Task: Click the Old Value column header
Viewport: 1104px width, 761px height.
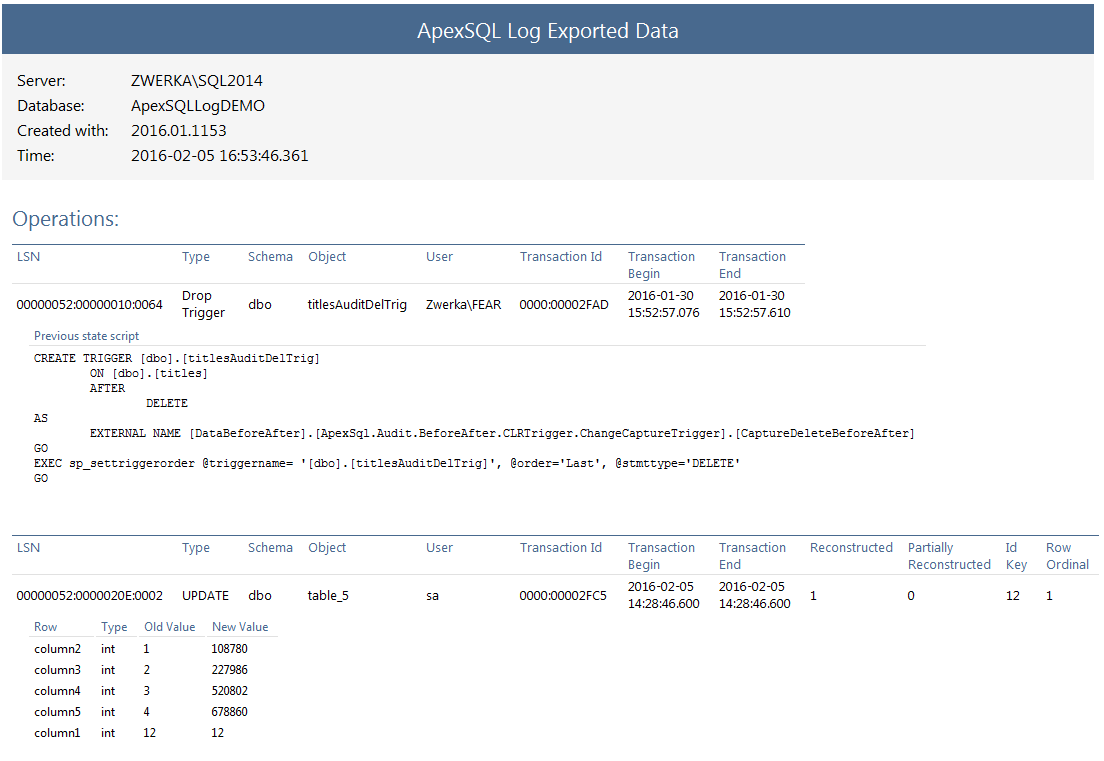Action: click(x=170, y=627)
